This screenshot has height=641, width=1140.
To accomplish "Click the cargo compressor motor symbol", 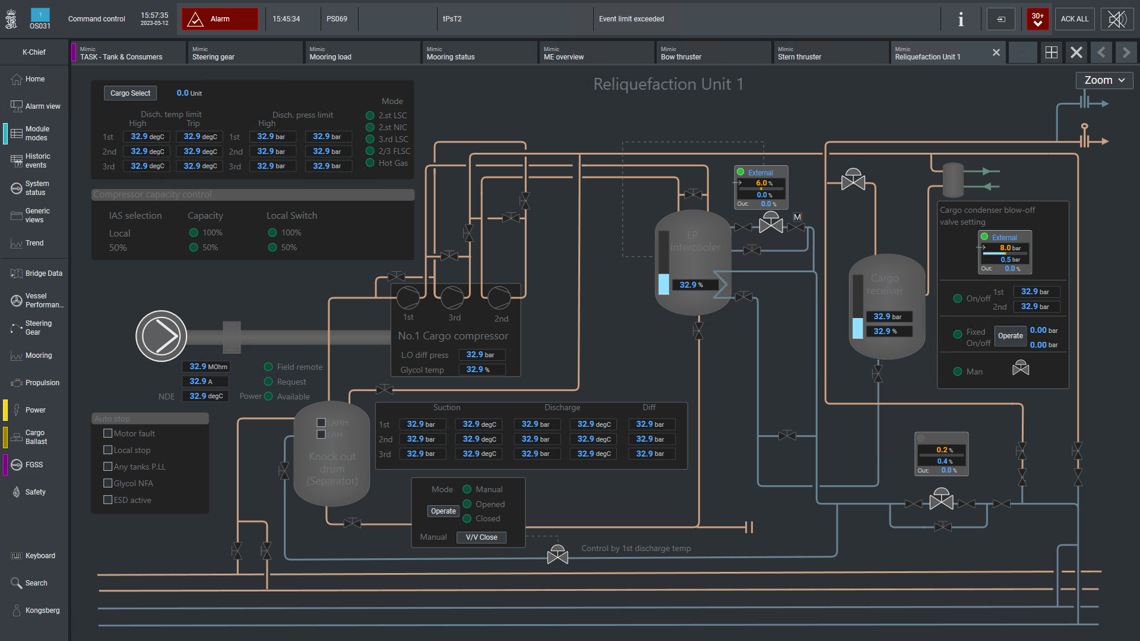I will coord(161,336).
